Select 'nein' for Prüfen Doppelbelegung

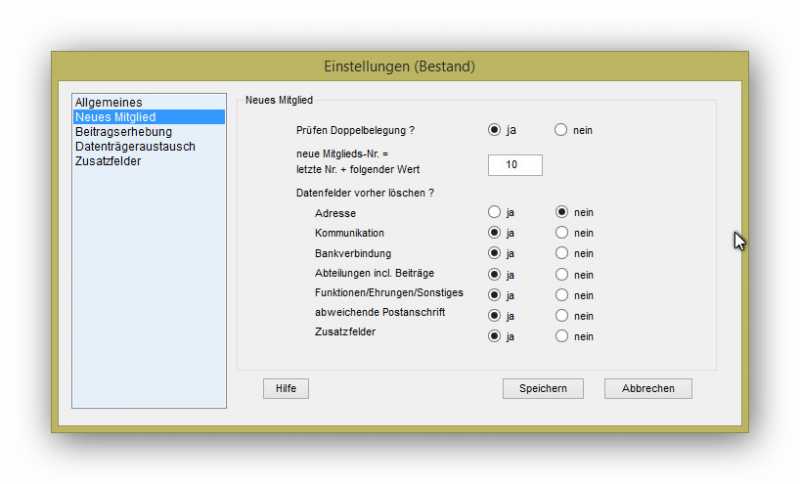click(561, 130)
